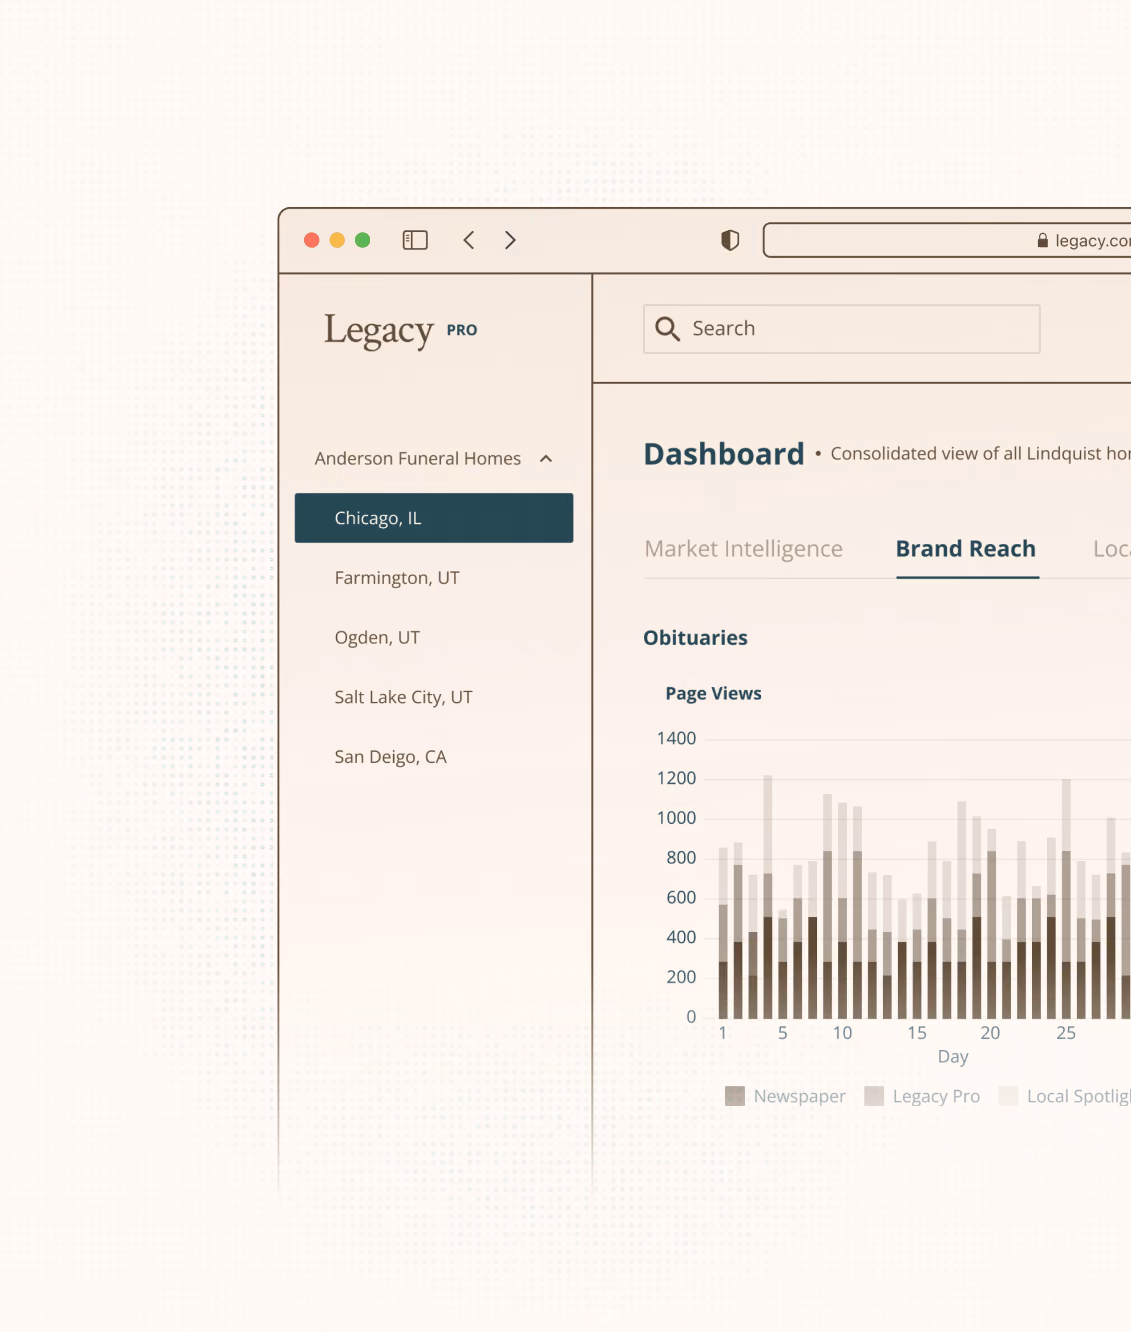Toggle the browser sidebar icon

[x=415, y=240]
